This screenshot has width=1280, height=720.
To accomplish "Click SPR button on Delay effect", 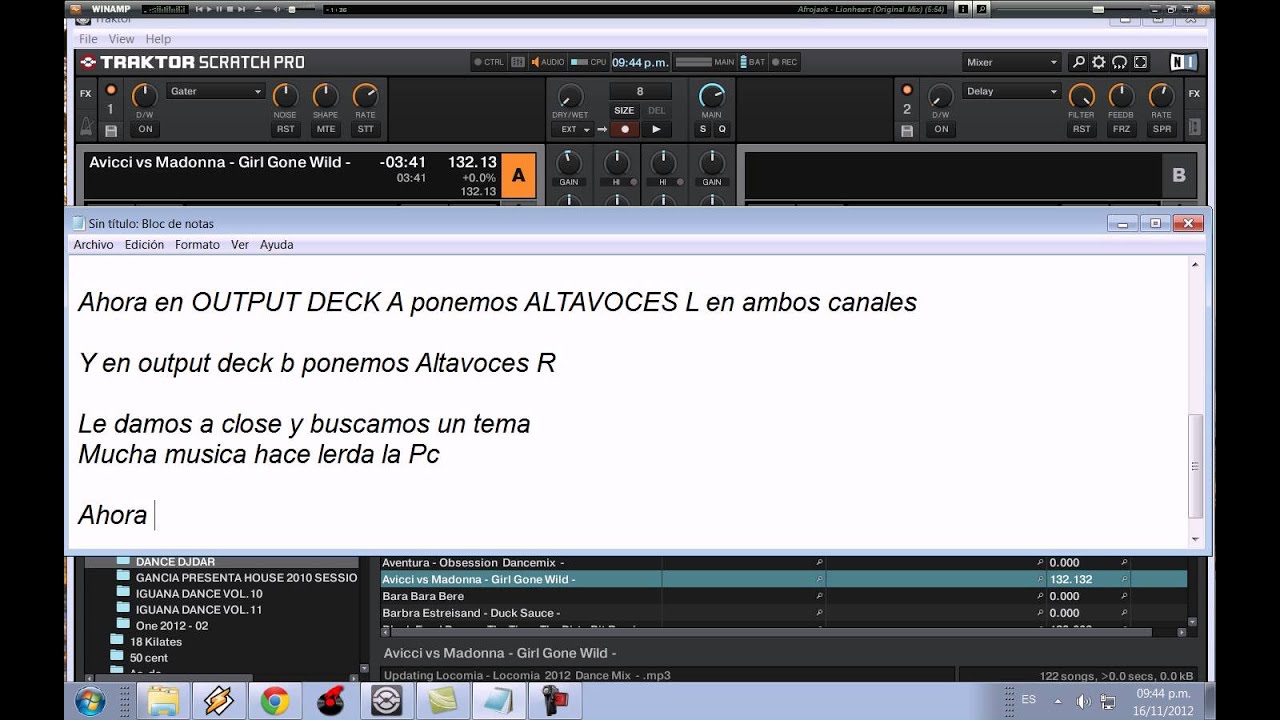I will 1161,129.
